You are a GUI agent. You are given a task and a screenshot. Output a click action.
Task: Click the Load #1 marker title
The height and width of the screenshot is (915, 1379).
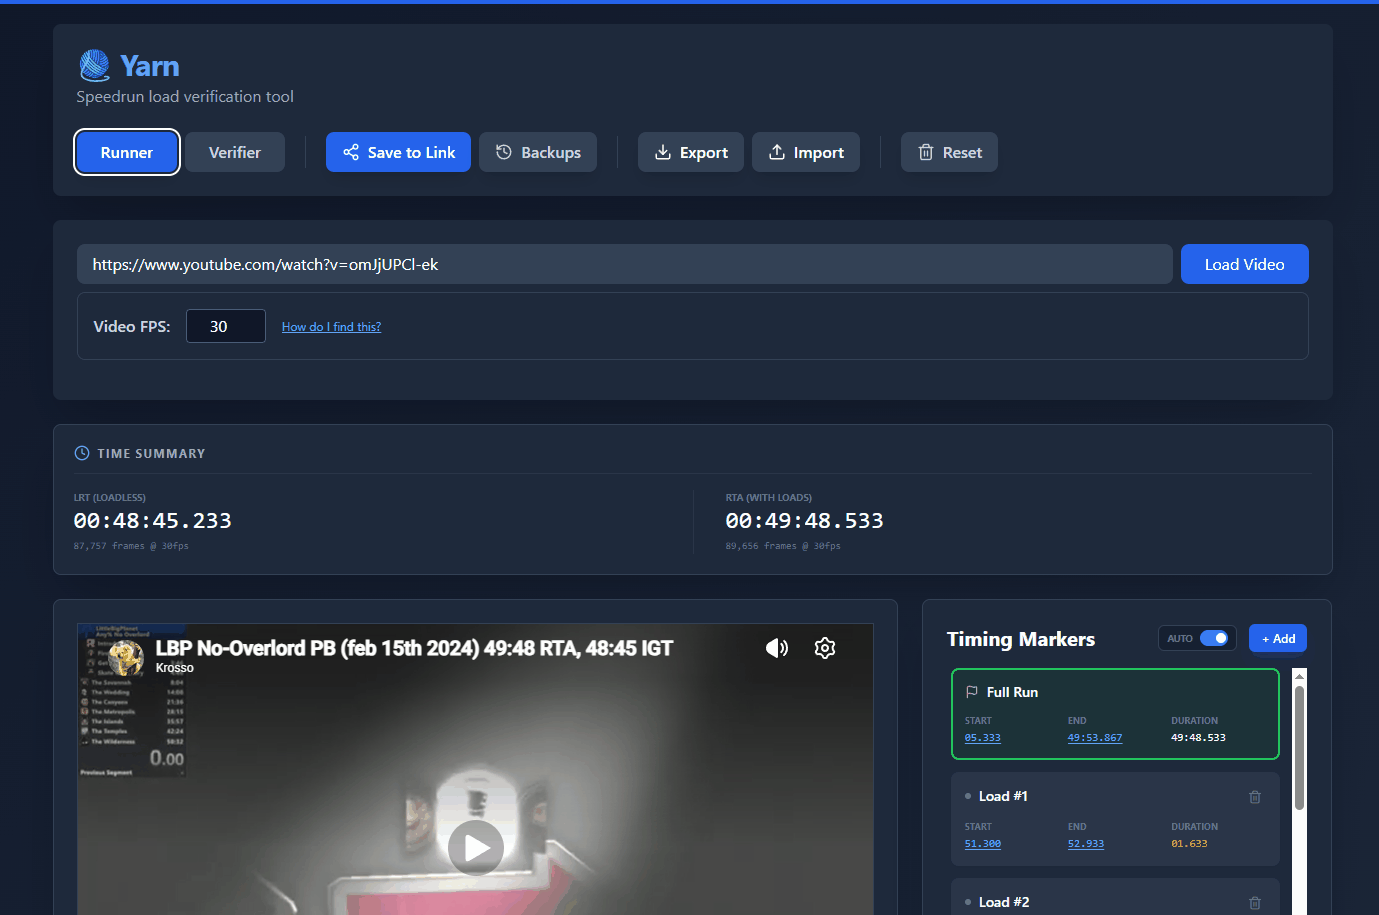point(1003,796)
